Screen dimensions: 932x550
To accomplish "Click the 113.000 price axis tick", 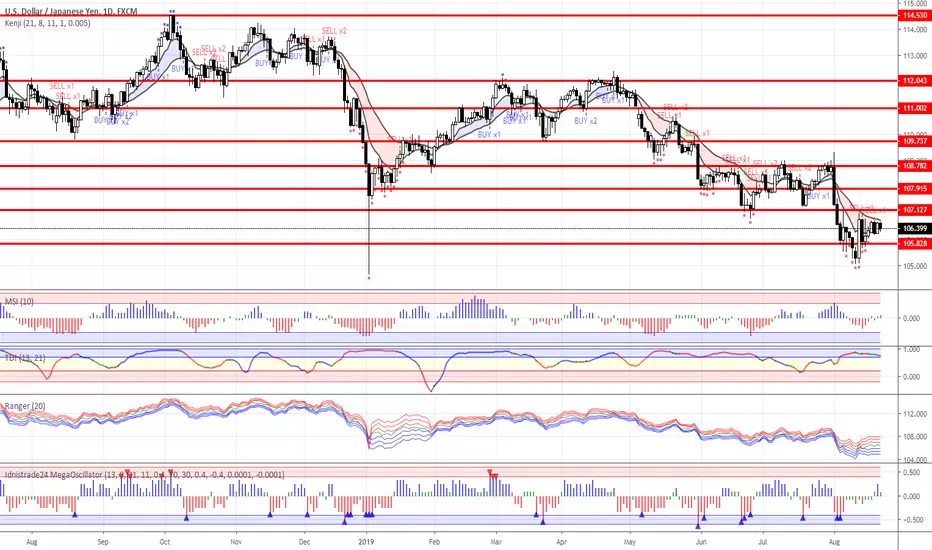I will 915,56.
